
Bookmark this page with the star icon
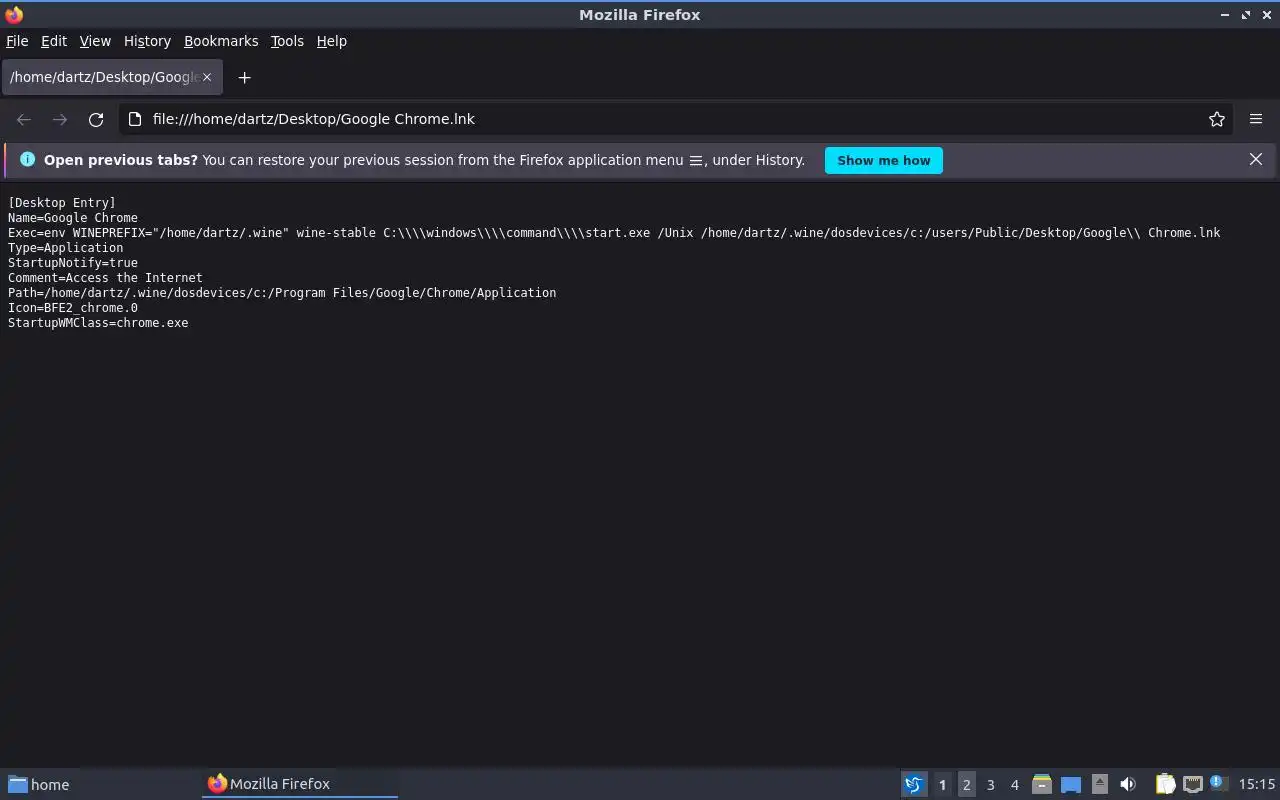point(1217,119)
